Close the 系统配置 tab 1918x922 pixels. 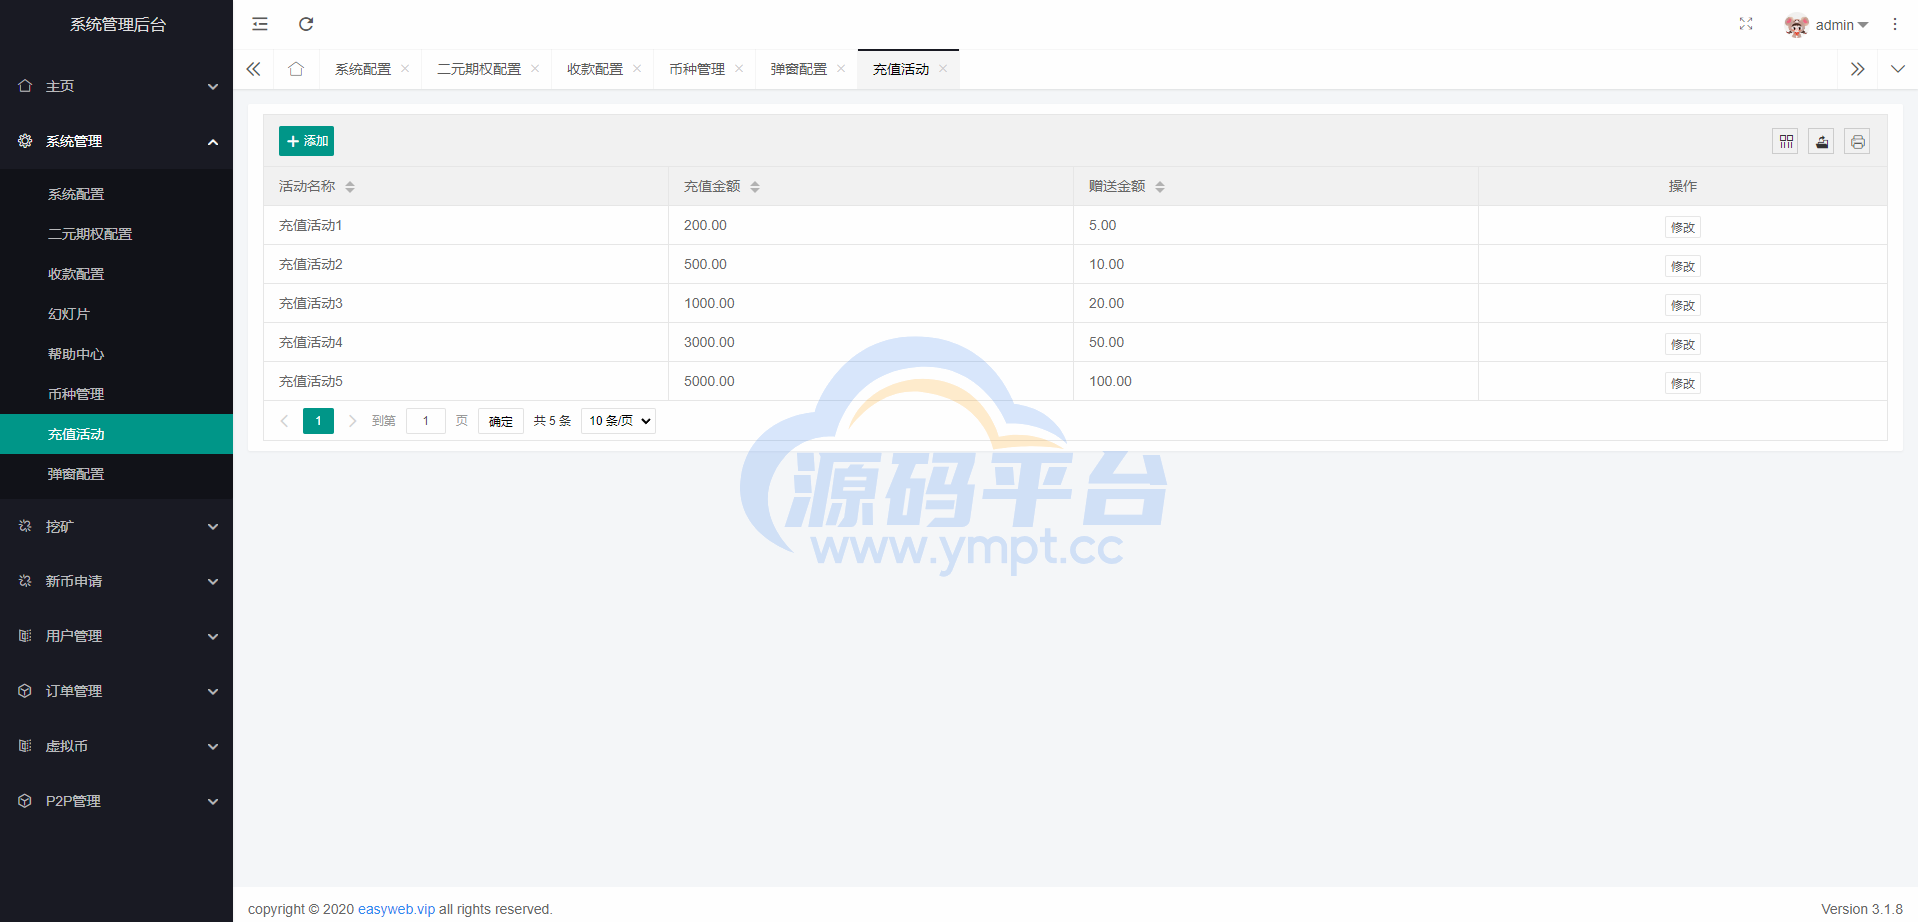[405, 69]
